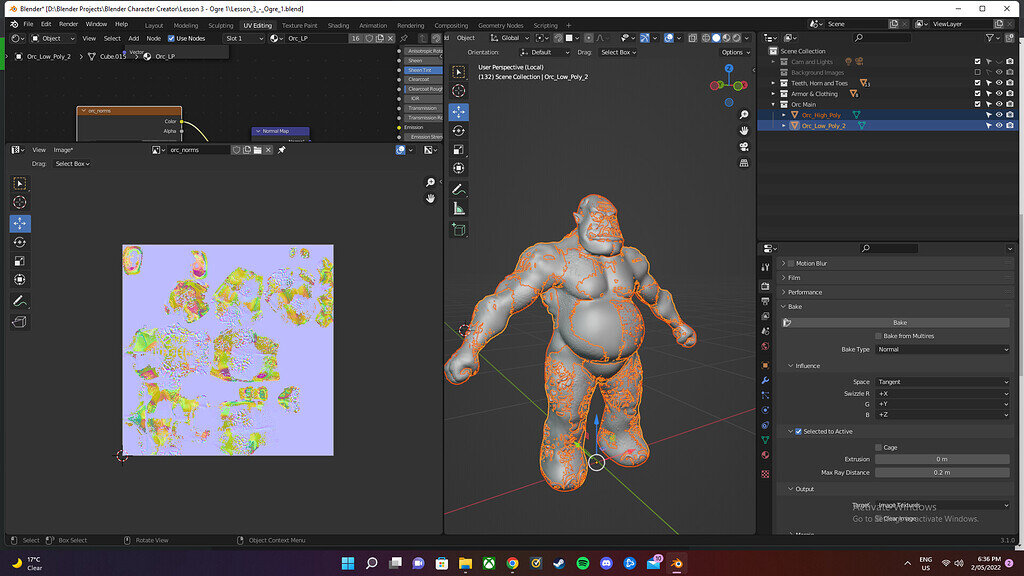The image size is (1024, 576).
Task: Hide Orc_Low_Poly_2 with its eye icon
Action: 999,125
